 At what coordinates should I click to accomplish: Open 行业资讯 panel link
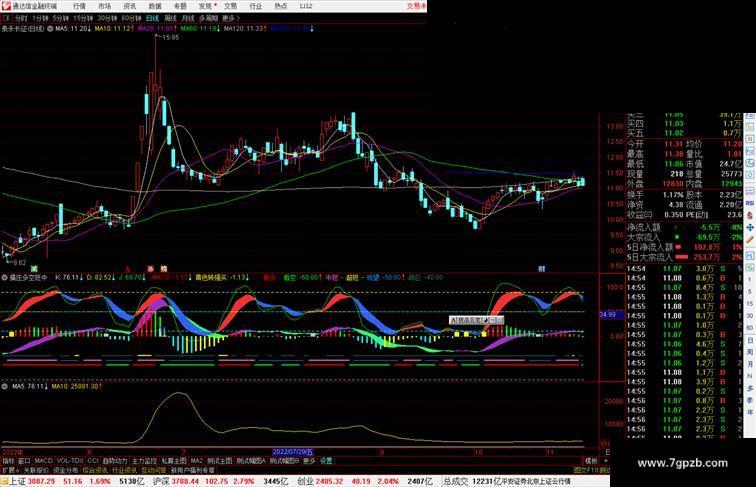point(124,470)
